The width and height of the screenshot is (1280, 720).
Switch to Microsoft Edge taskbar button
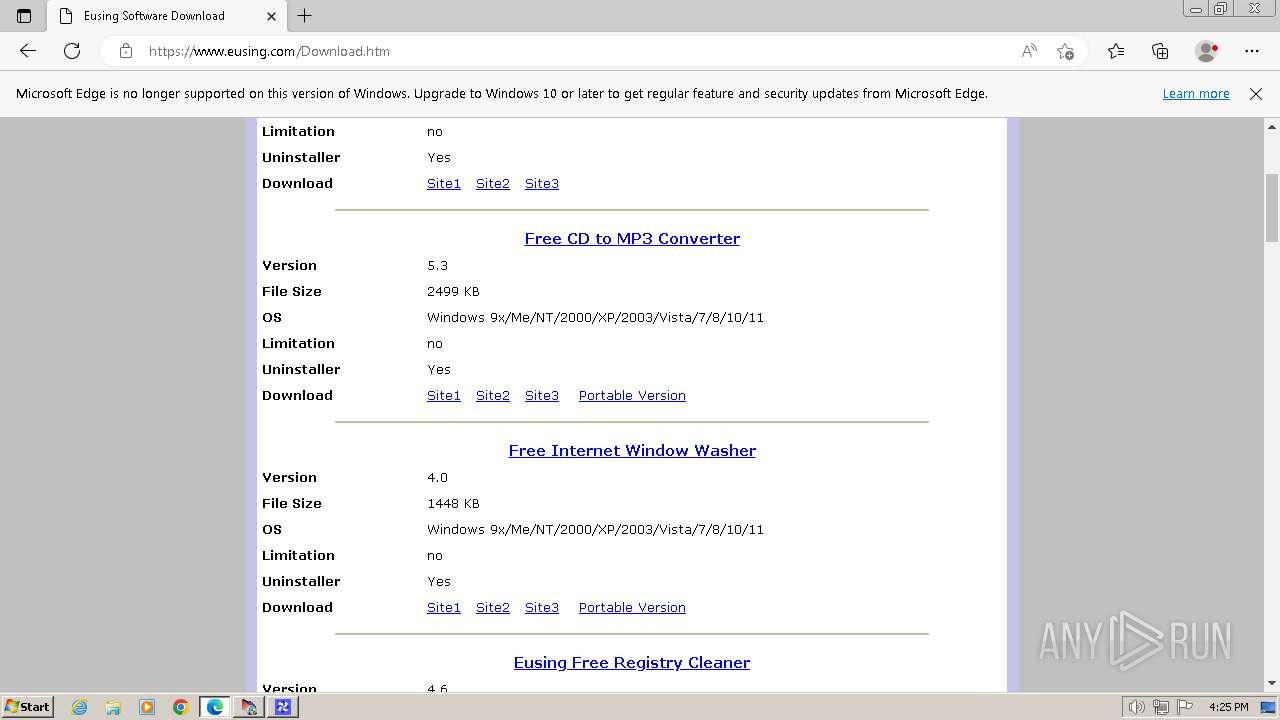coord(215,707)
